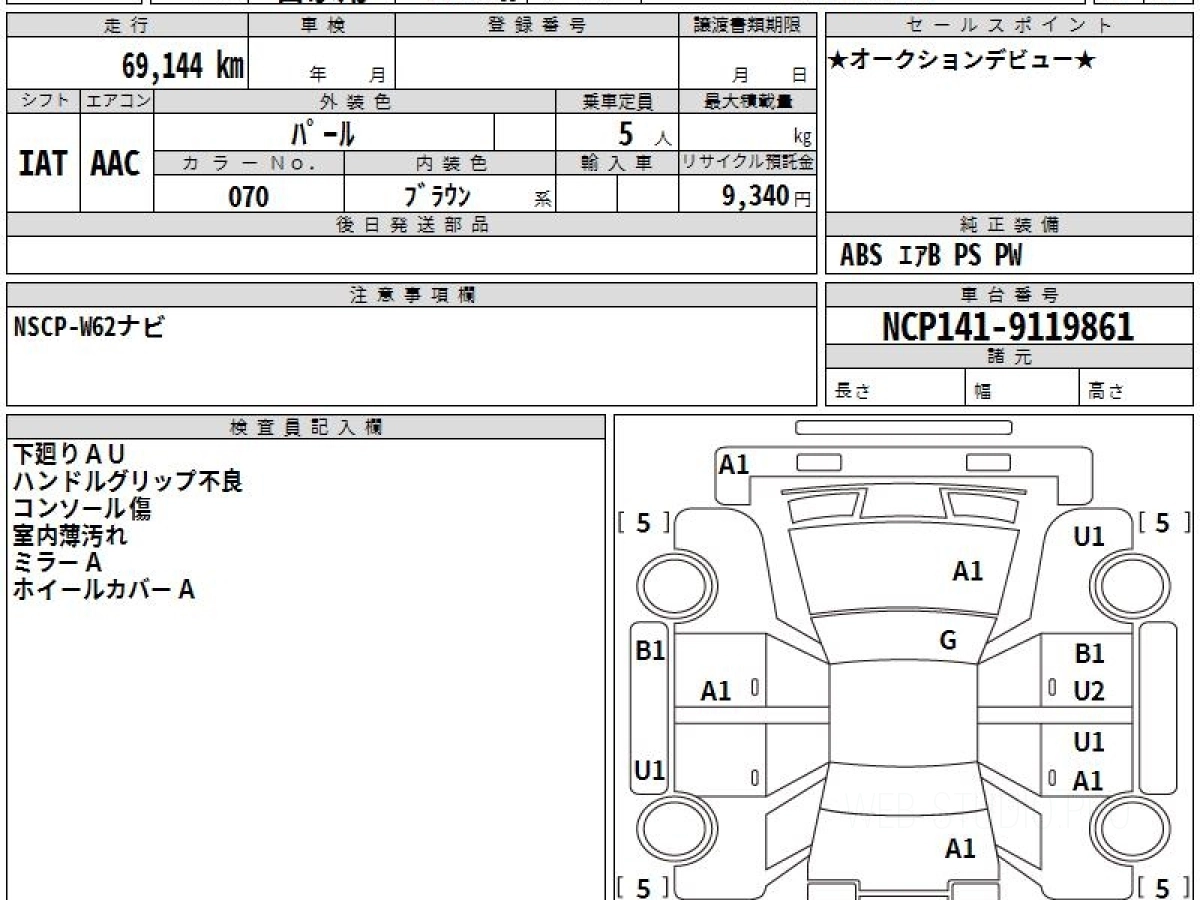Select the パール exterior color value
Viewport: 1200px width, 900px height.
tap(323, 132)
